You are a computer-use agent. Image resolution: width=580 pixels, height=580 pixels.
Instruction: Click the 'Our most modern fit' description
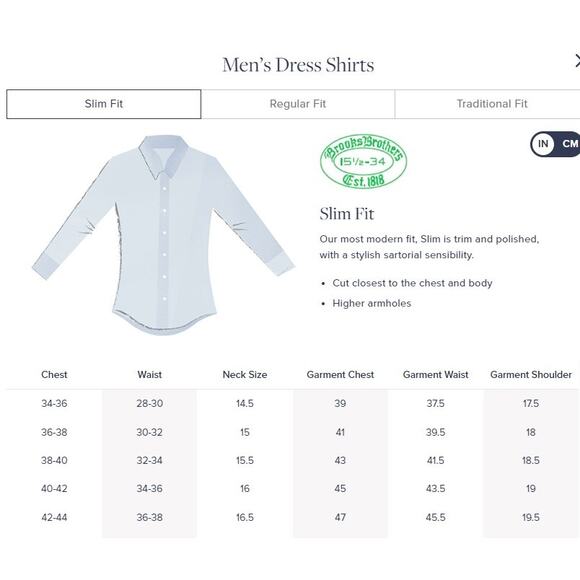click(x=429, y=247)
